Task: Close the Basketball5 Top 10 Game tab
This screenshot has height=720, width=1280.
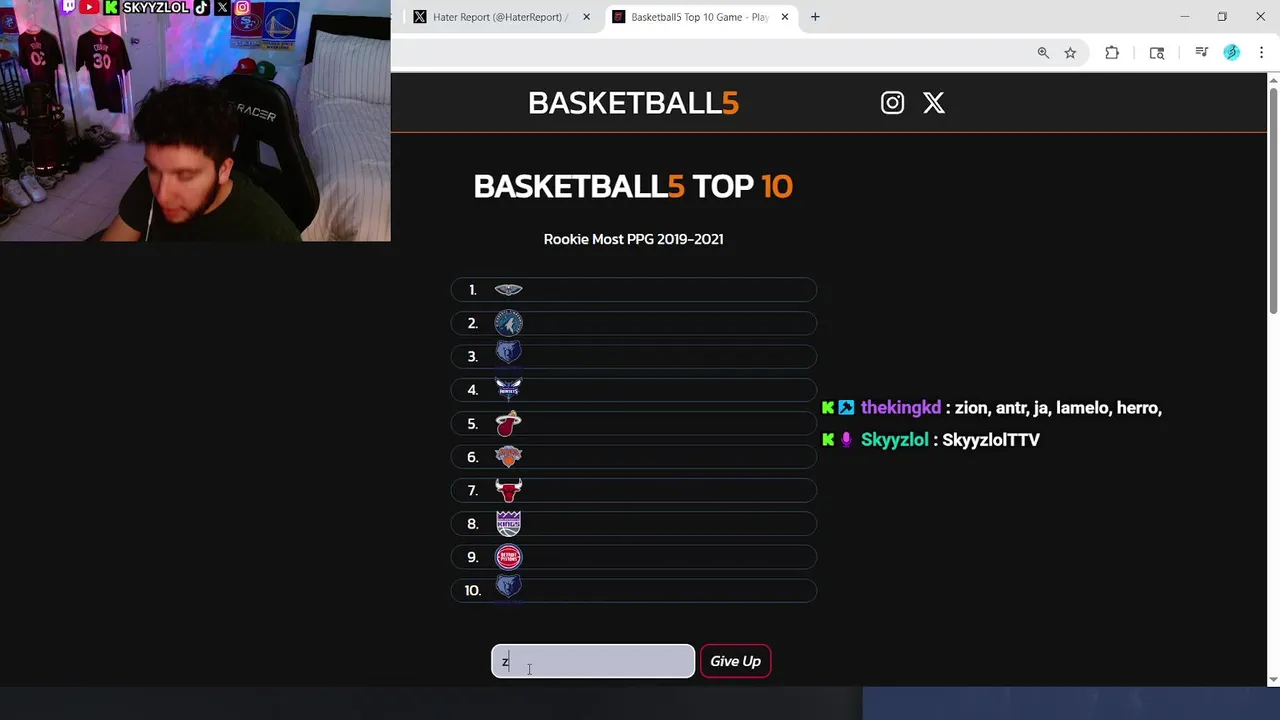Action: click(x=785, y=17)
